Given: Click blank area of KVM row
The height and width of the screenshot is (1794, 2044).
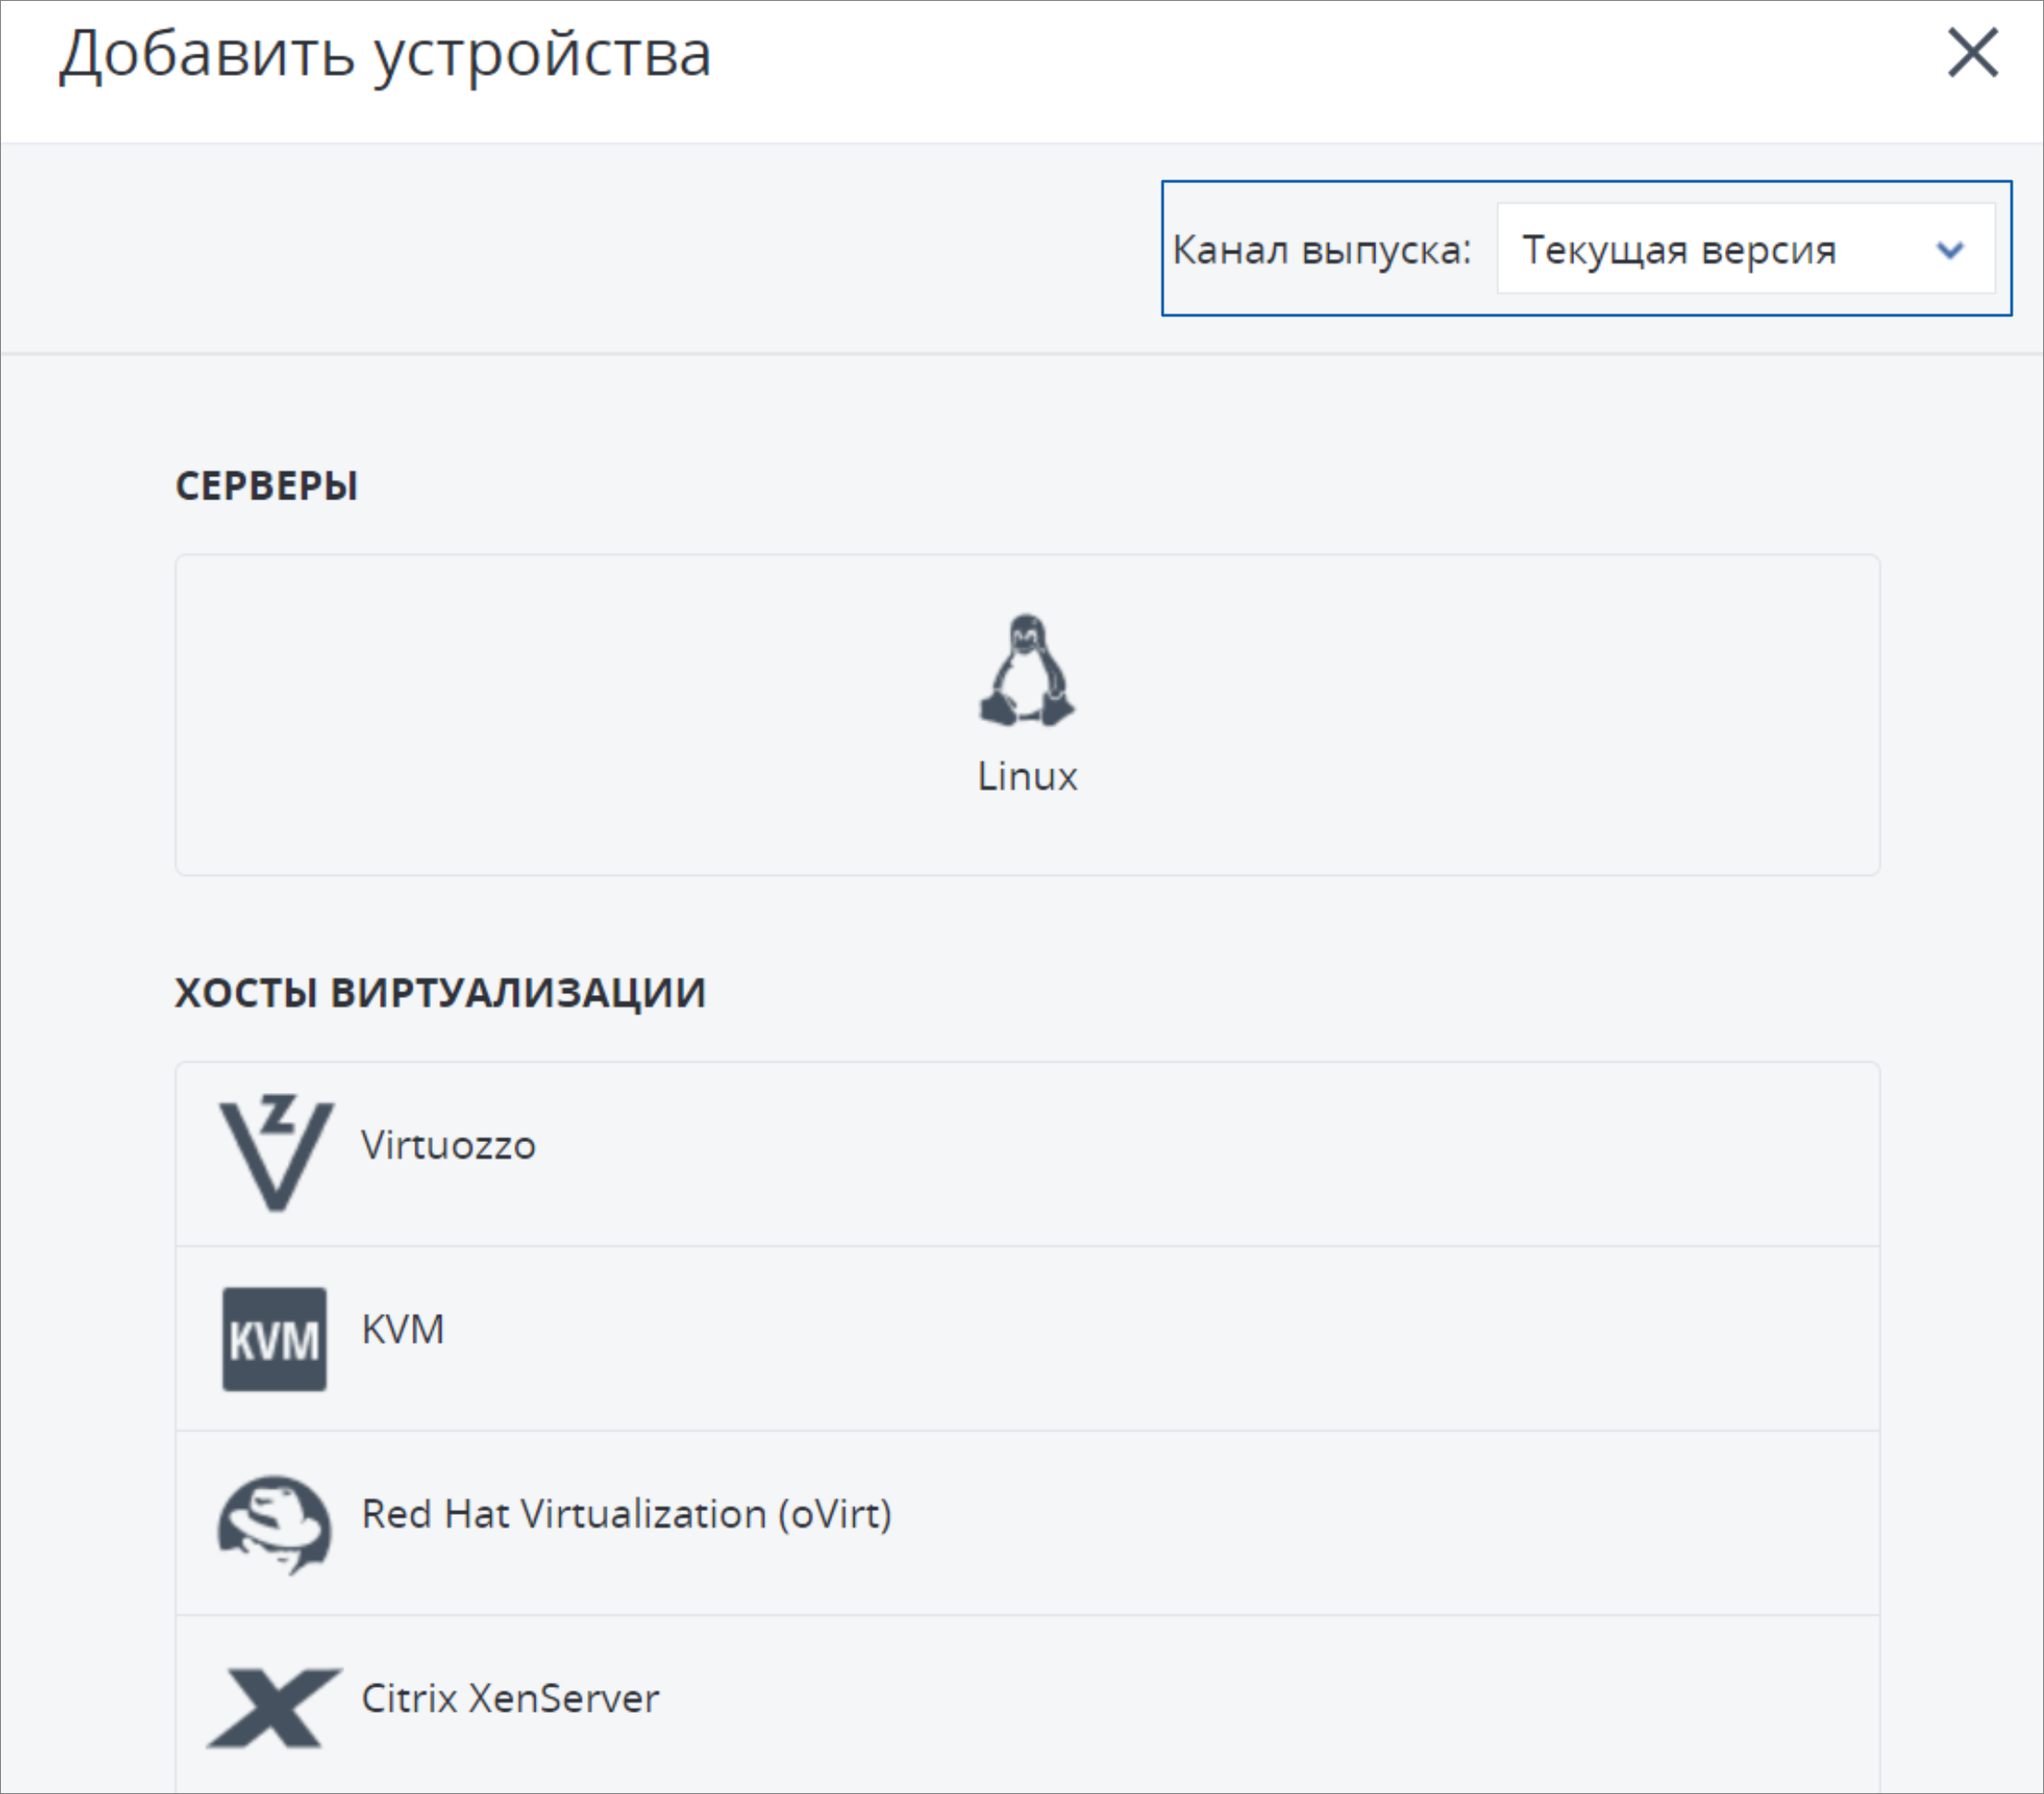Looking at the screenshot, I should coord(1160,1339).
